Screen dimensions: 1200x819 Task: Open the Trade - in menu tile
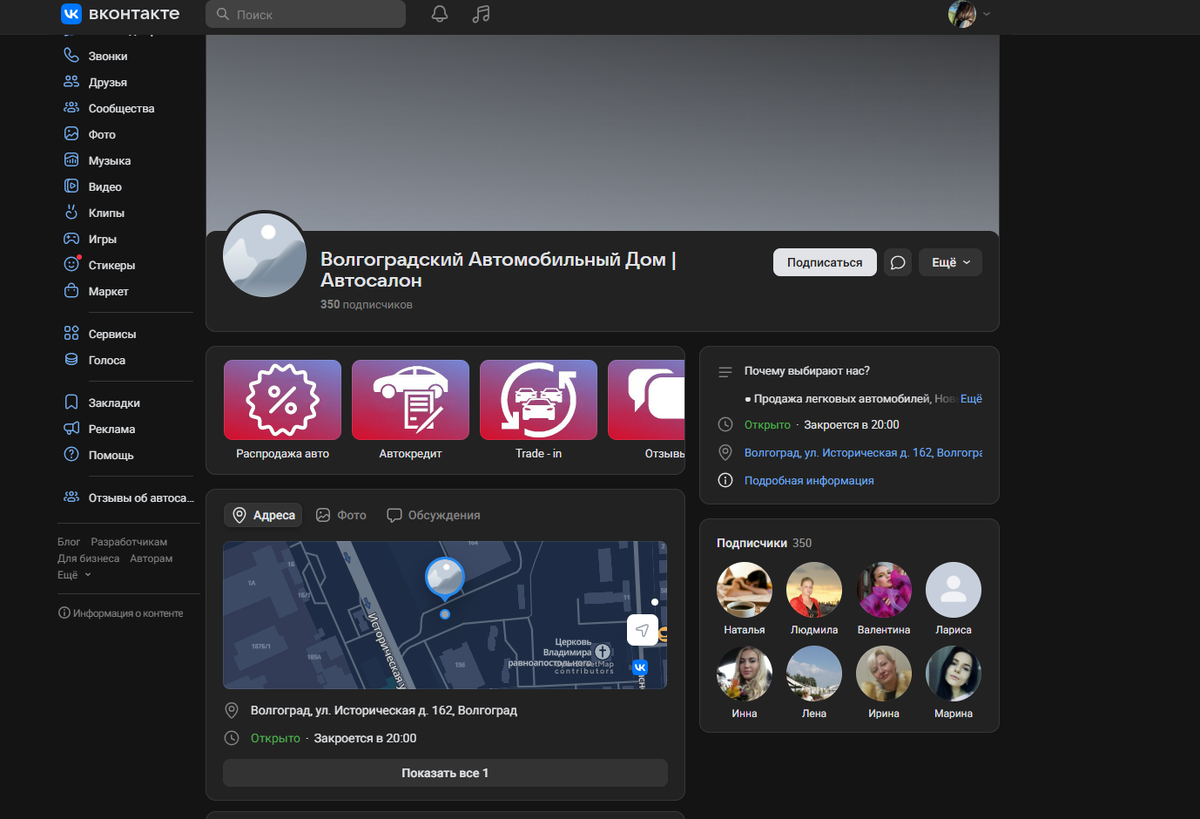coord(538,411)
